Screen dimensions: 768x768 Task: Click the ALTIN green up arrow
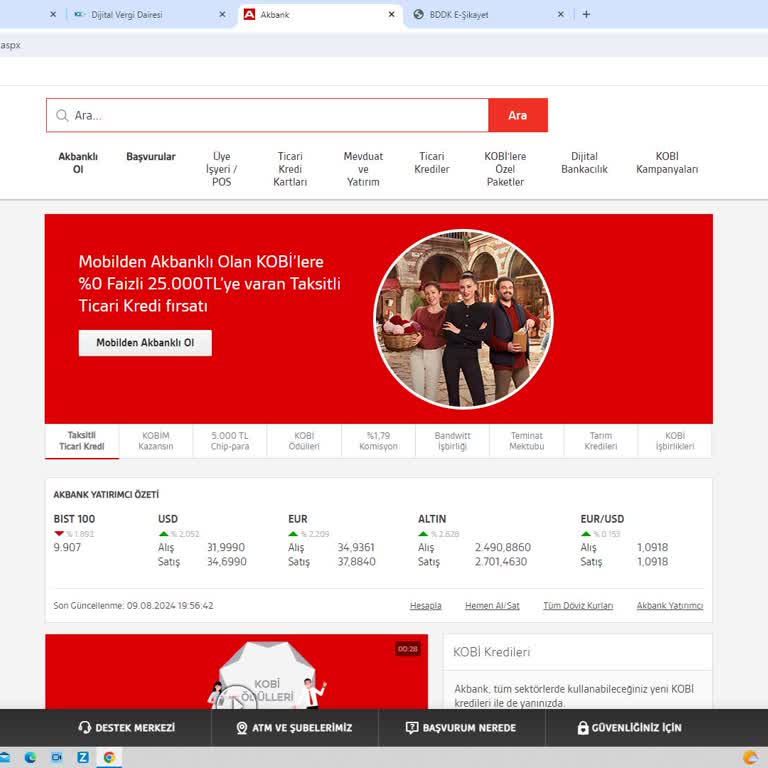tap(423, 533)
